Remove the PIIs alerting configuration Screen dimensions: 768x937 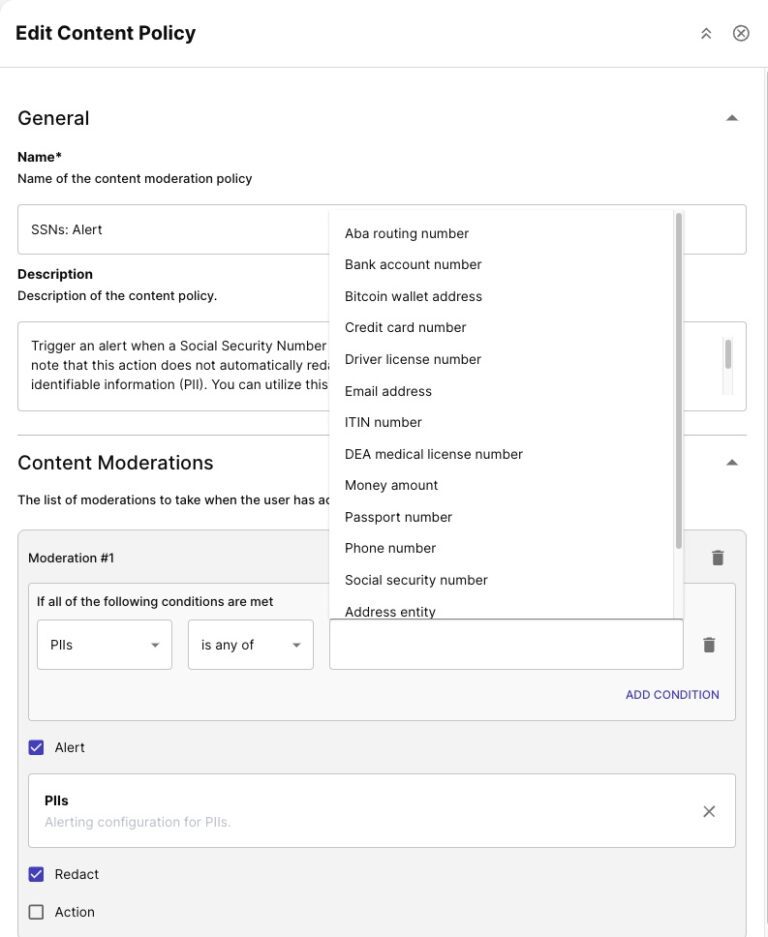[709, 811]
